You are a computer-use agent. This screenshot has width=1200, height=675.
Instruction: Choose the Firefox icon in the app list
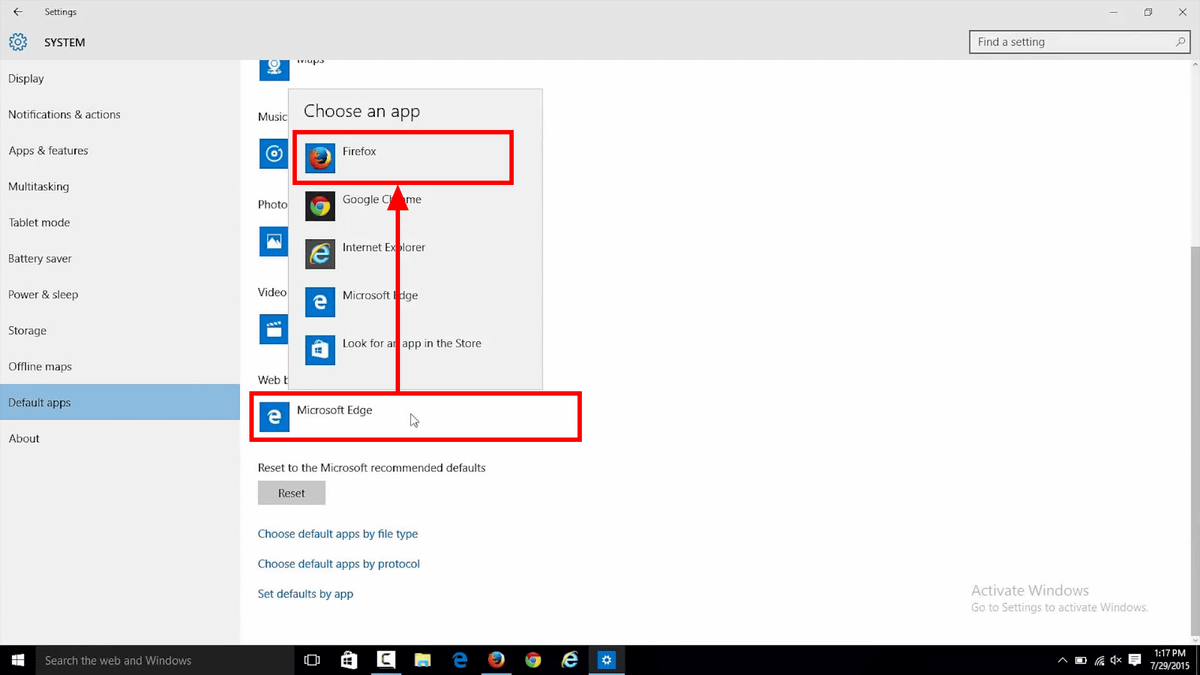tap(320, 158)
